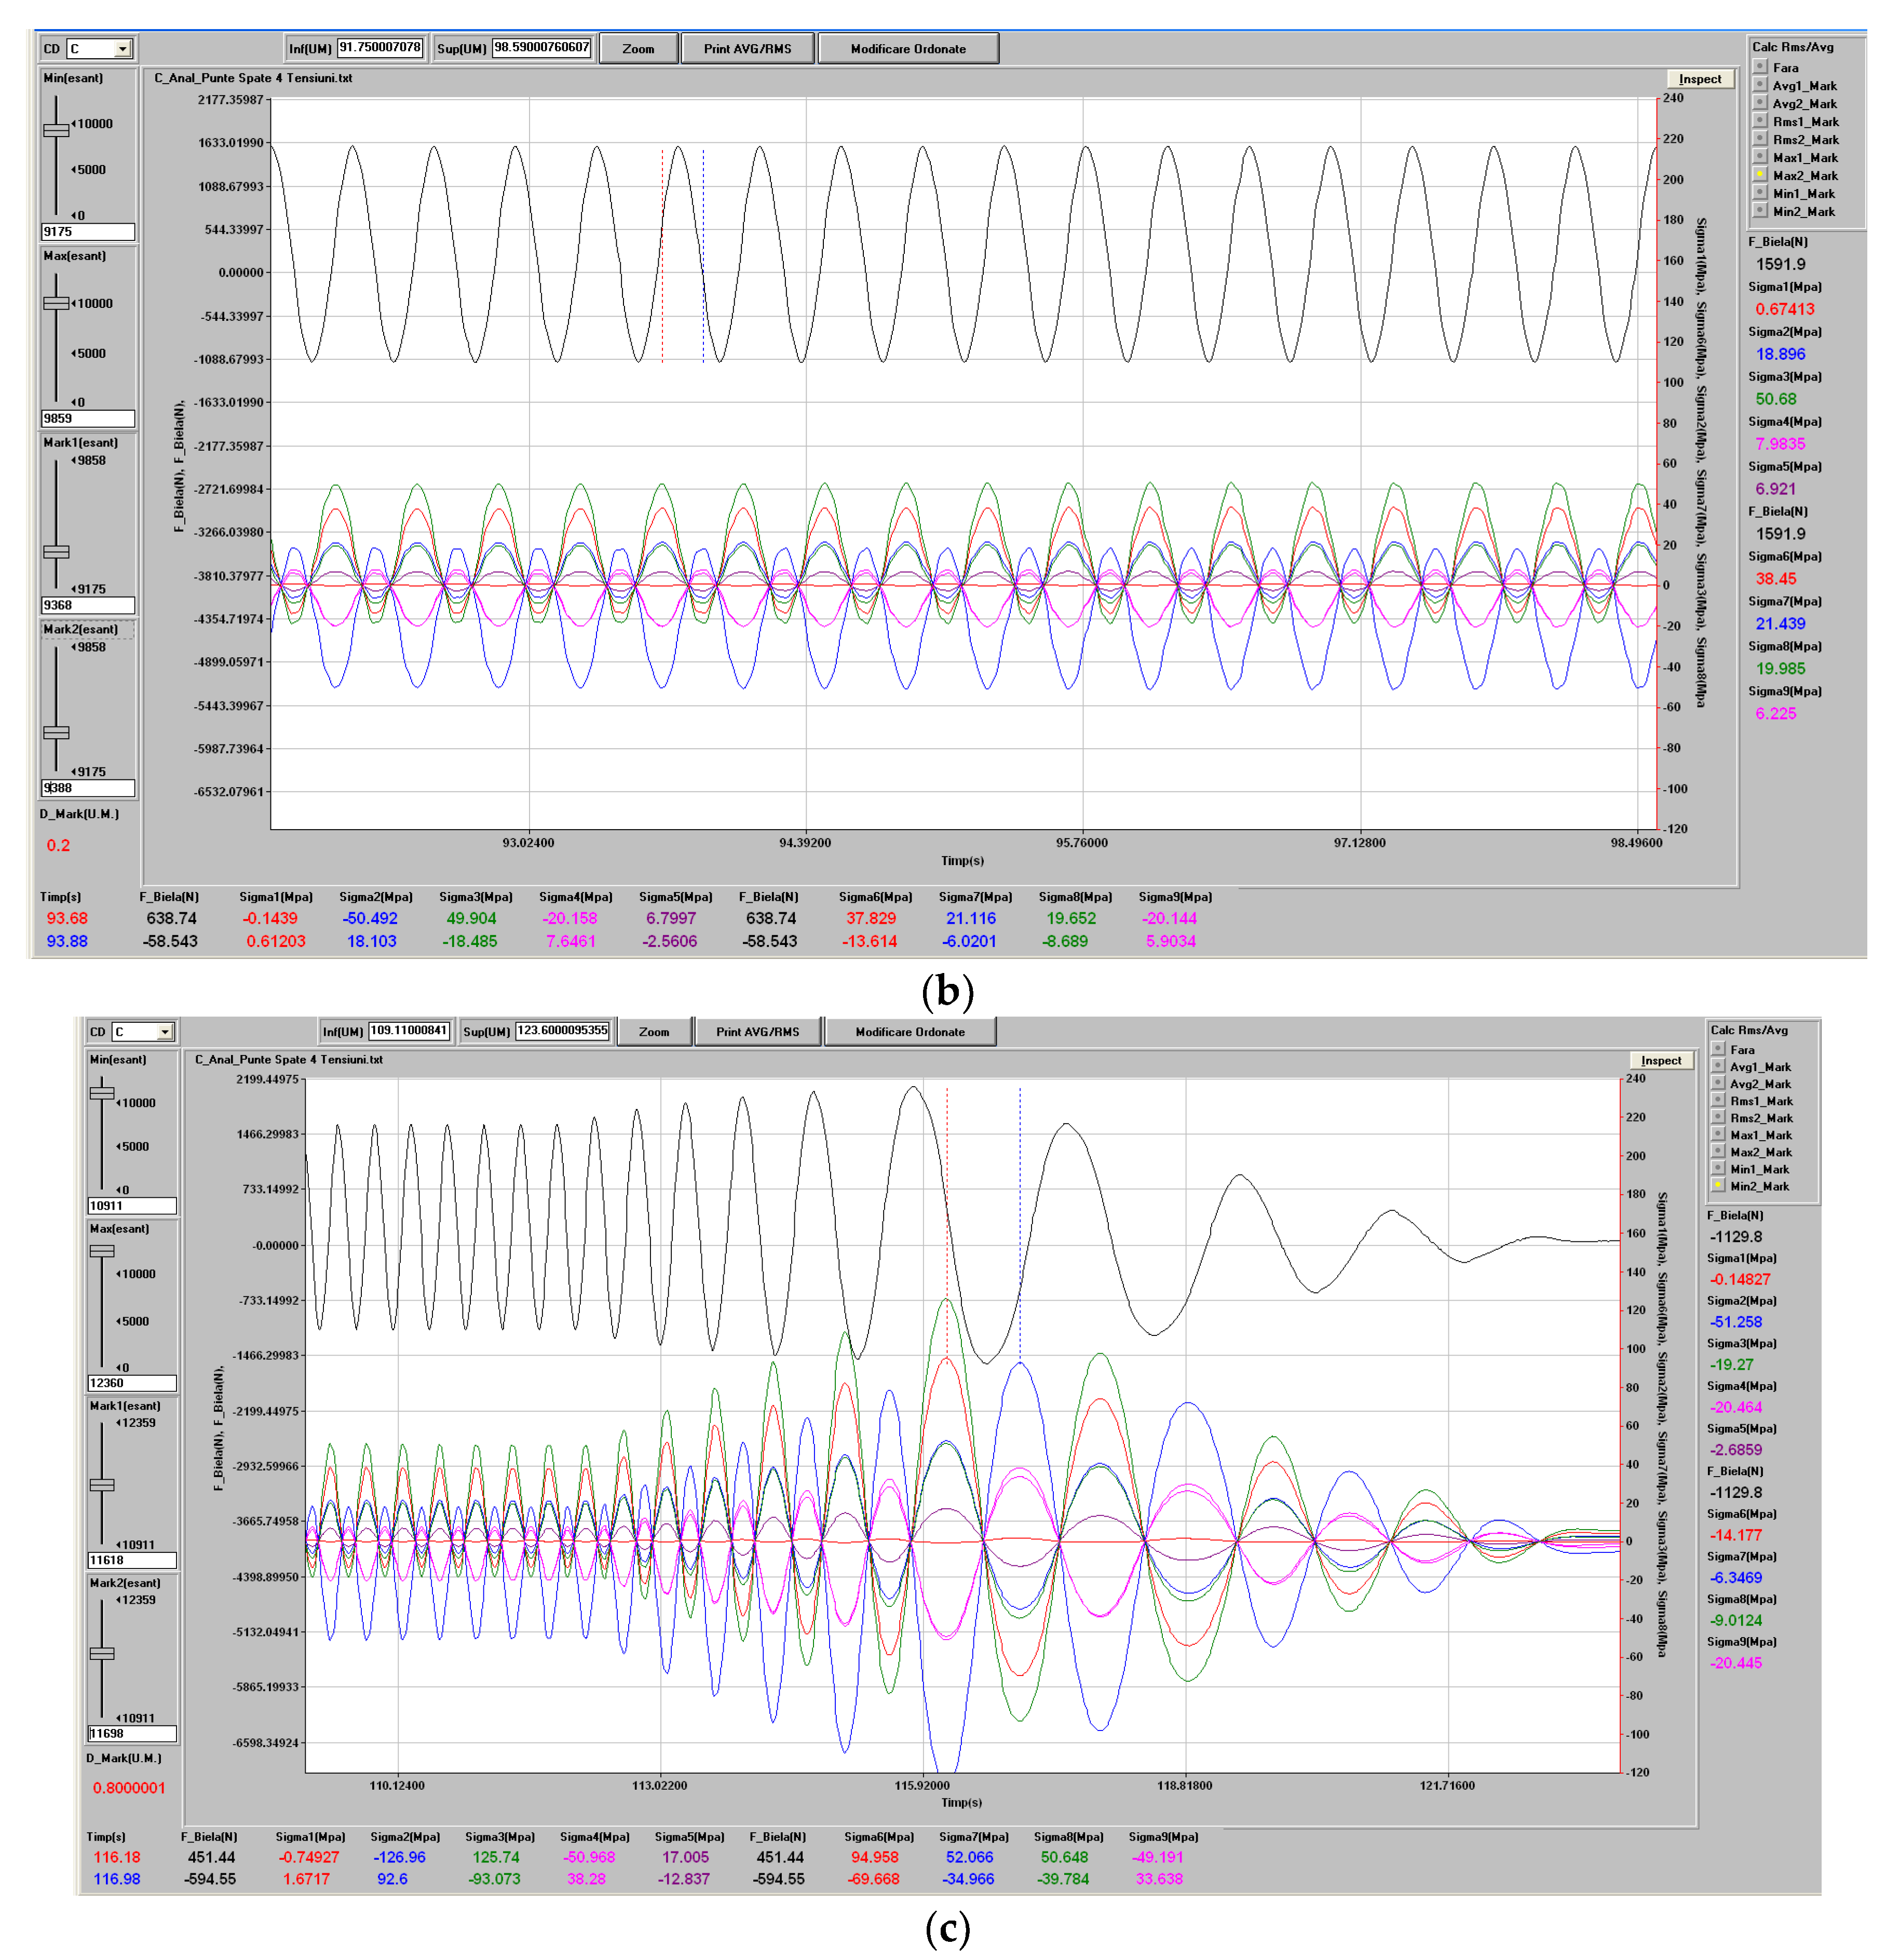Click the Mark2(esant) value field showing 9388
Viewport: 1886px width, 1960px height.
(x=88, y=788)
